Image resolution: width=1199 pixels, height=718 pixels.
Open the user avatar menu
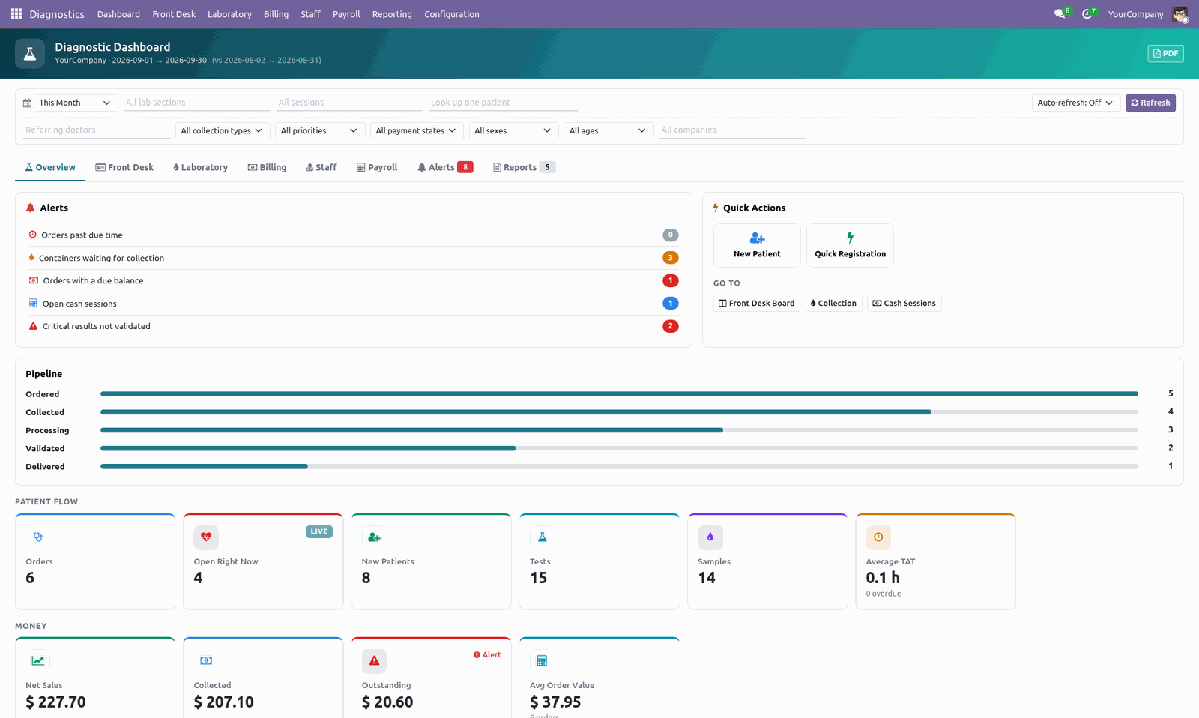(x=1180, y=14)
